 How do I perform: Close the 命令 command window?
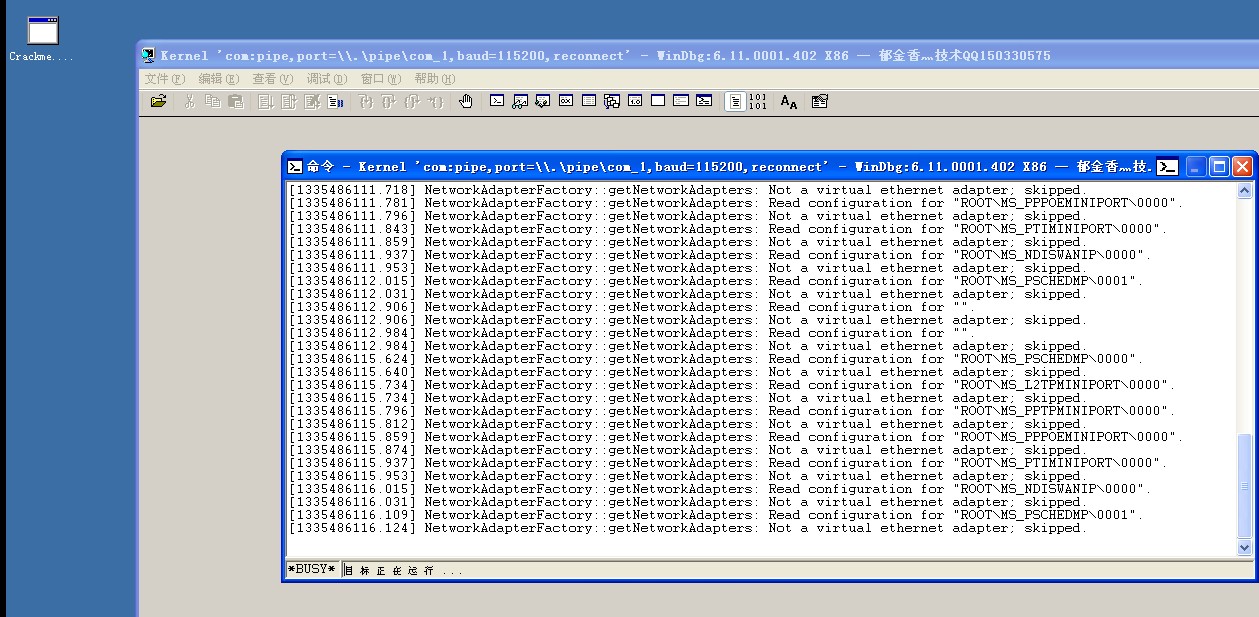tap(1242, 167)
